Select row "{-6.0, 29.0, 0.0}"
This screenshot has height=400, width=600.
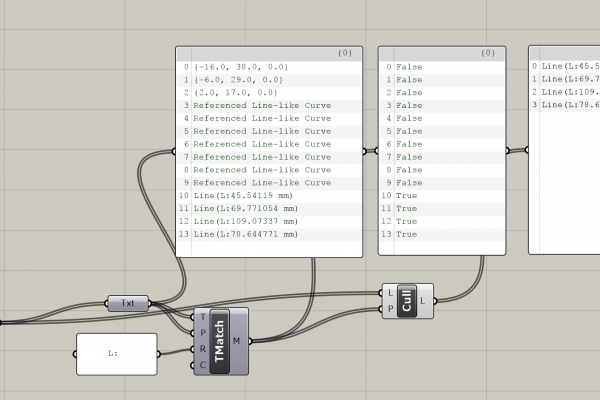[269, 80]
